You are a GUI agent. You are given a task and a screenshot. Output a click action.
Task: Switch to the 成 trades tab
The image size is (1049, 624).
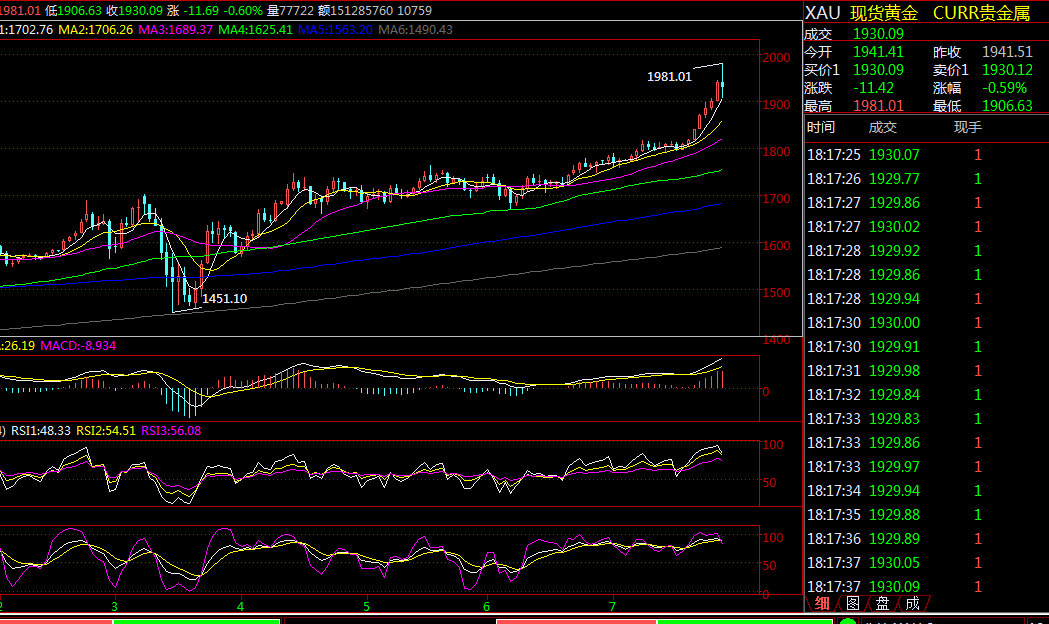point(912,603)
